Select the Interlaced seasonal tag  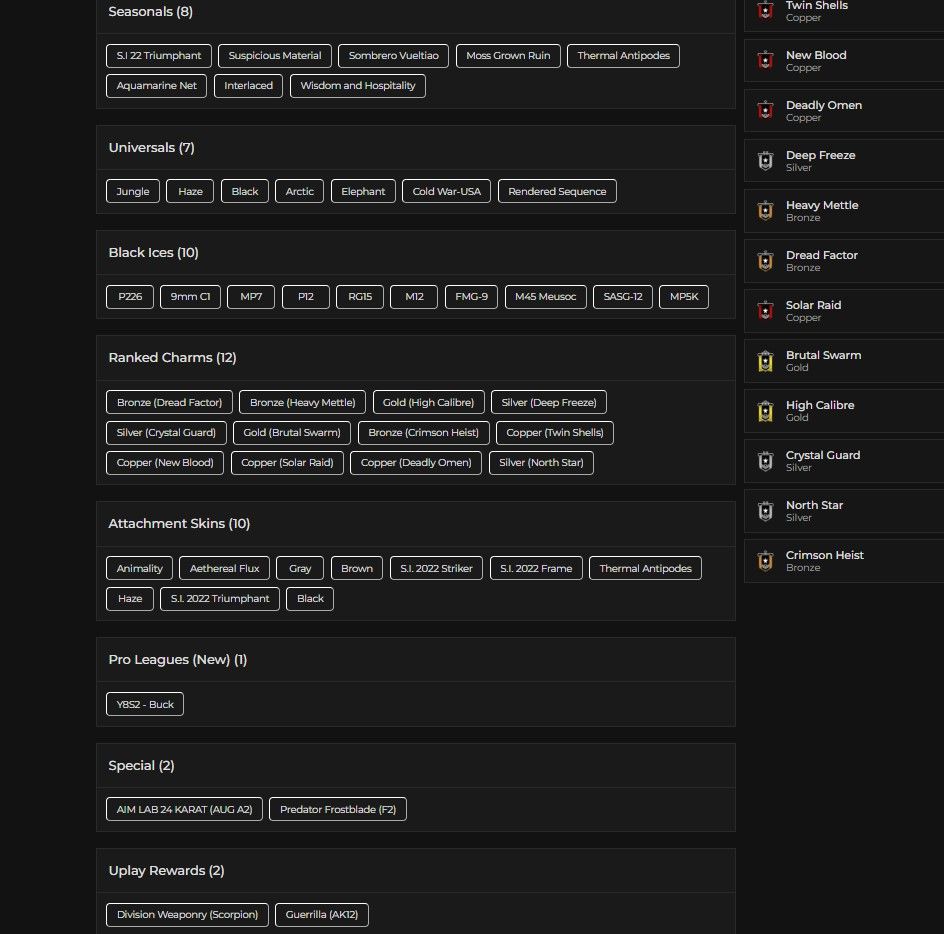click(x=249, y=86)
